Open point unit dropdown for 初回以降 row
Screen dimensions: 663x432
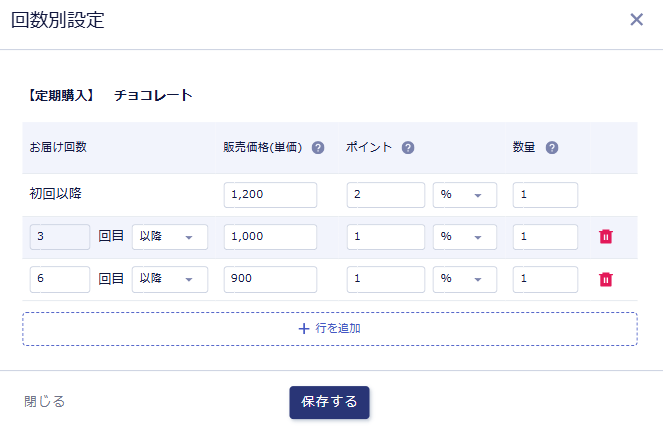click(464, 195)
